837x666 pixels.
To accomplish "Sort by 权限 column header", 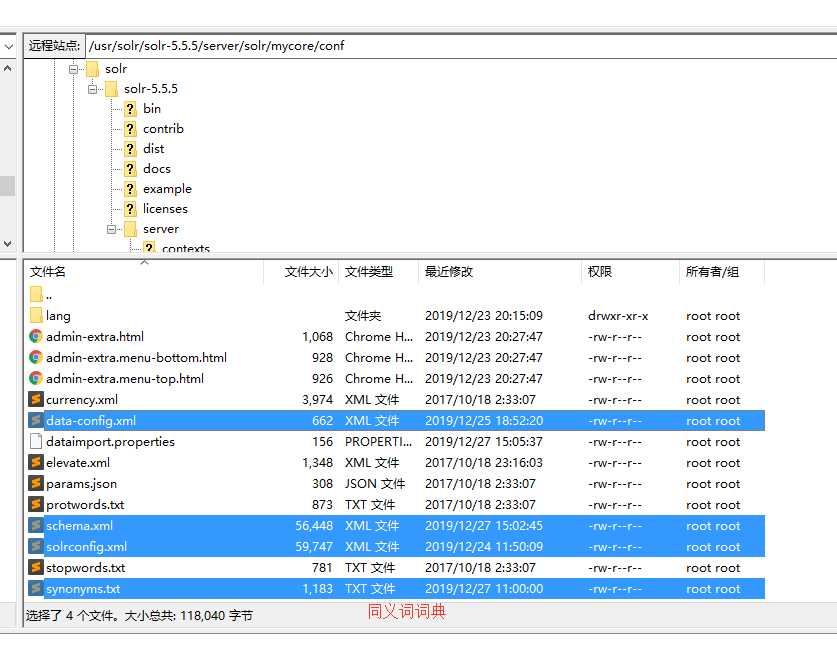I will point(630,272).
